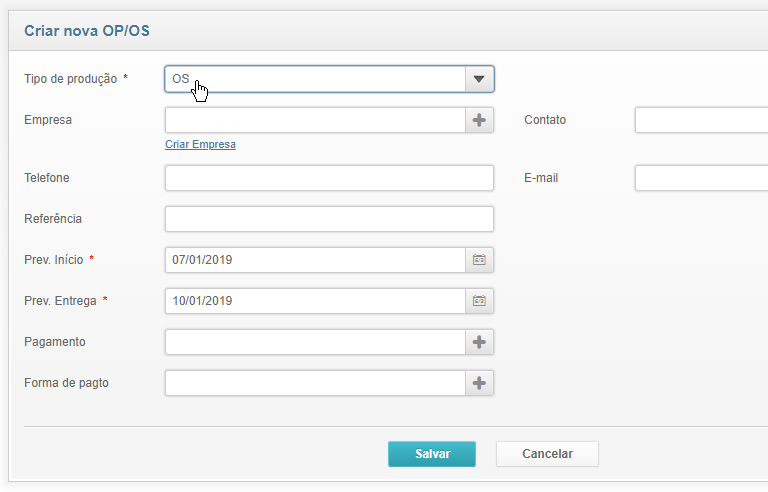Screen dimensions: 768x492
Task: Open calendar picker for Prev. Início
Action: click(x=479, y=260)
